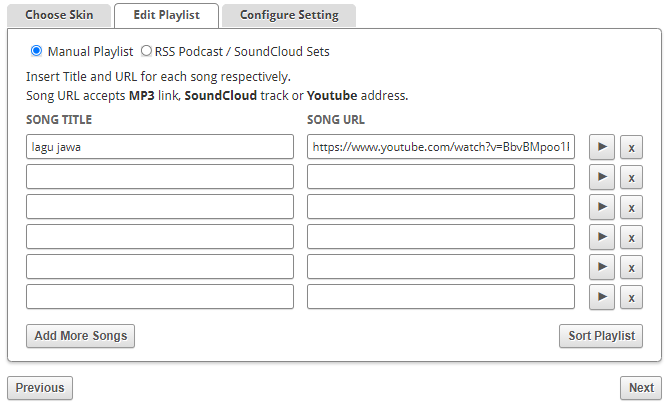Click the play icon in fifth row
This screenshot has width=670, height=406.
pyautogui.click(x=602, y=267)
